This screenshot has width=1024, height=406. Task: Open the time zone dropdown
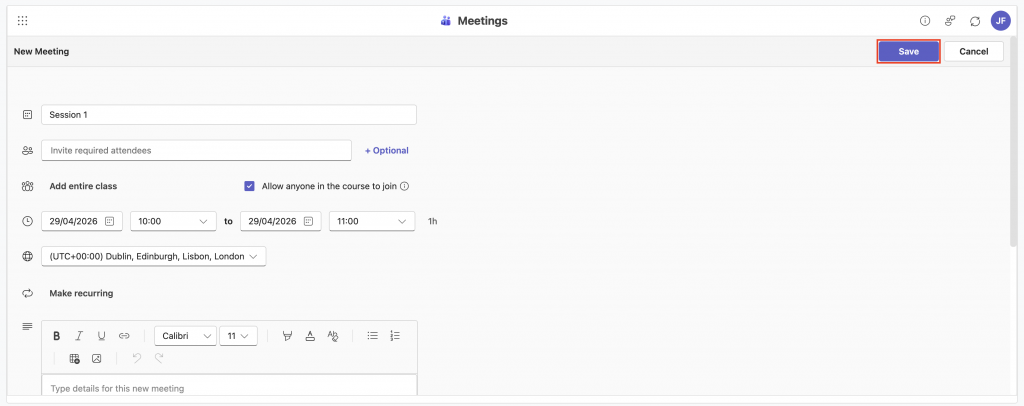(x=153, y=257)
